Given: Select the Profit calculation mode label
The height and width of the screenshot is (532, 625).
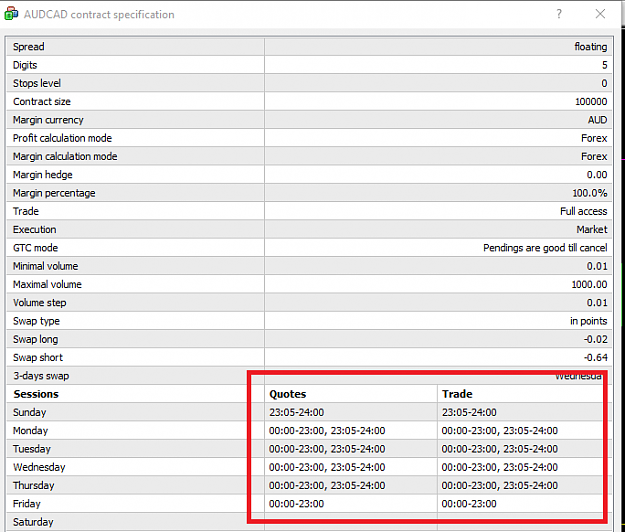Looking at the screenshot, I should [62, 138].
